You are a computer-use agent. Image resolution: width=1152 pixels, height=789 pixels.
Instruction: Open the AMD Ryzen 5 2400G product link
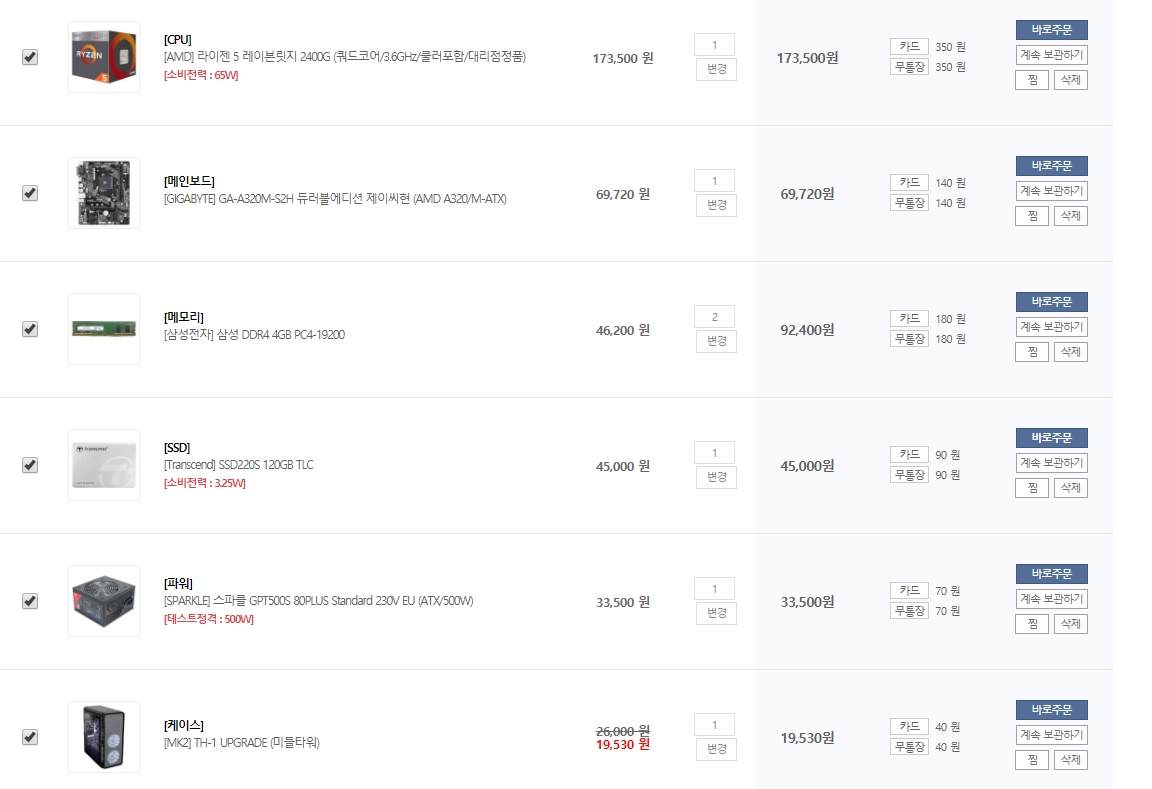[345, 57]
